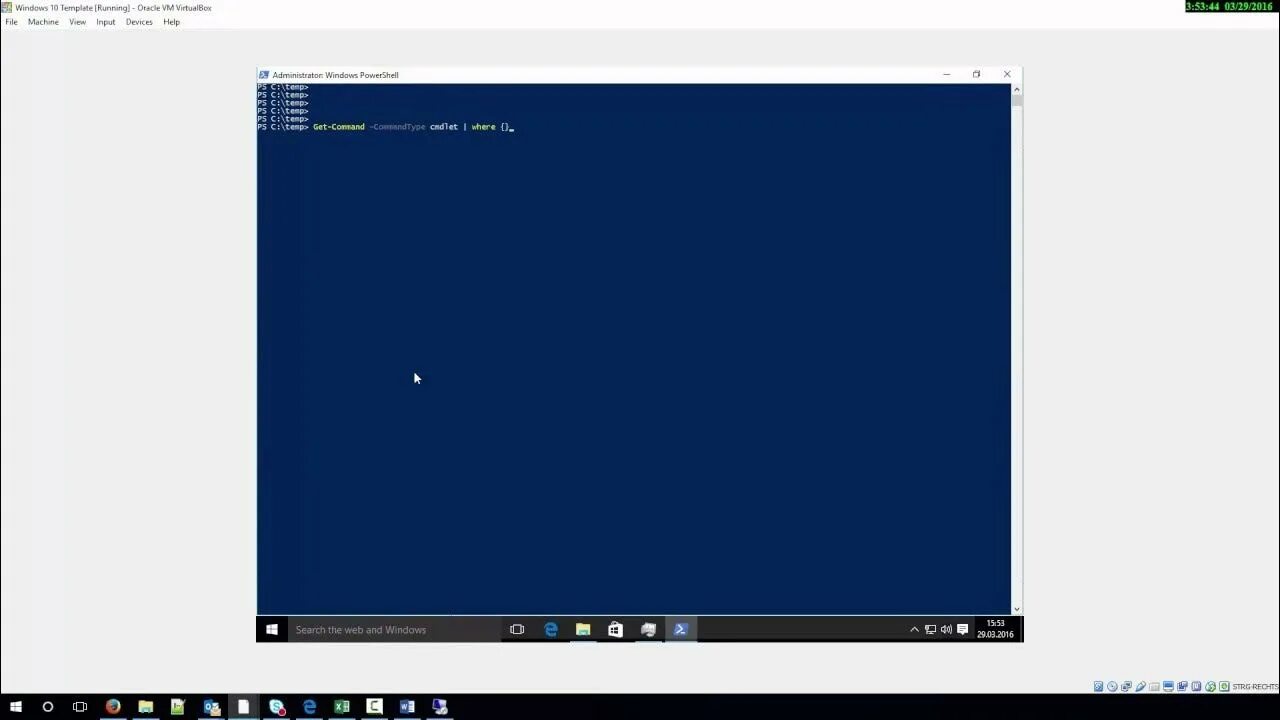Click the -CommandType parameter text
Image resolution: width=1280 pixels, height=720 pixels.
tap(398, 127)
